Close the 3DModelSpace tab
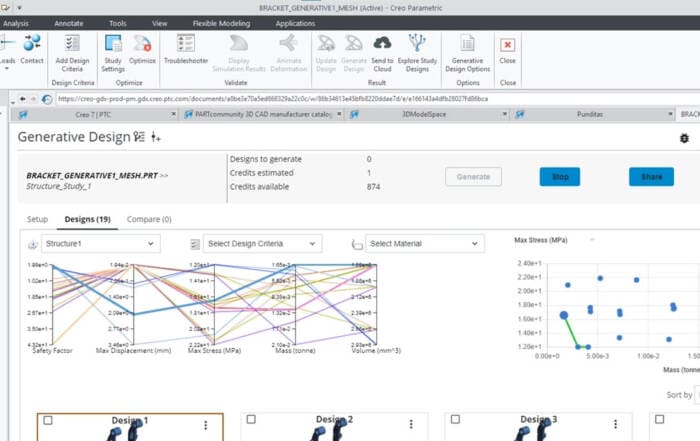The height and width of the screenshot is (441, 700). (x=504, y=115)
